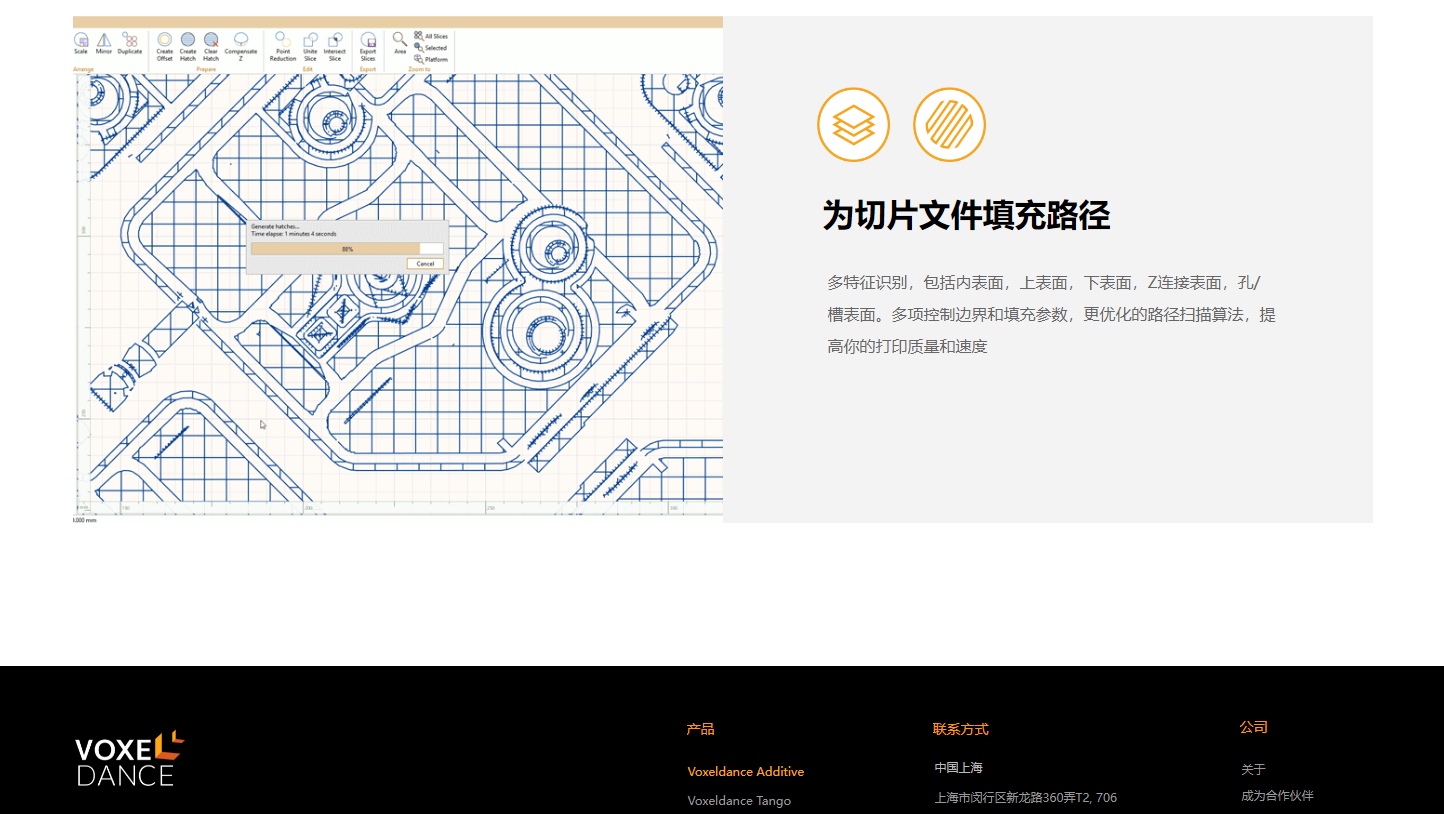Select the Duplicate tool

(130, 41)
